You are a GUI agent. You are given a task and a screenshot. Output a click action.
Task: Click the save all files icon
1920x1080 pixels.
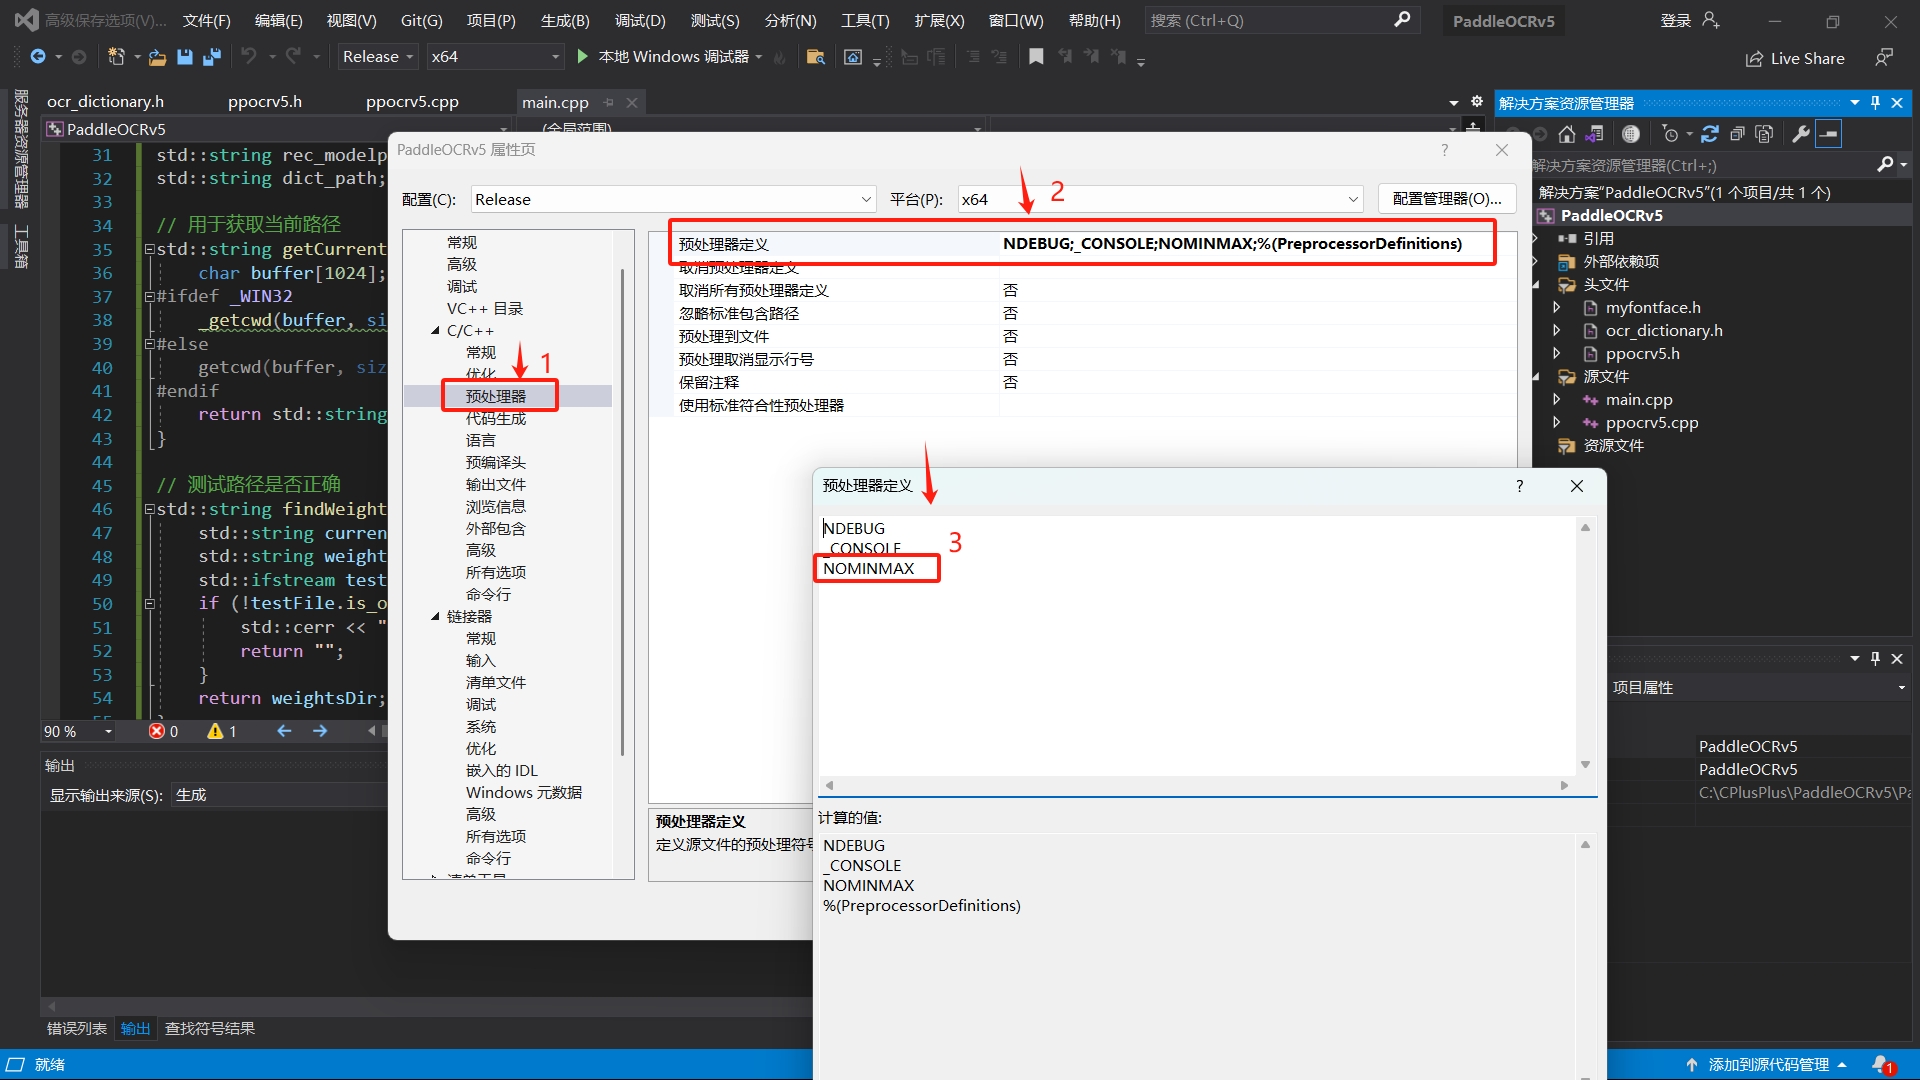pos(211,57)
